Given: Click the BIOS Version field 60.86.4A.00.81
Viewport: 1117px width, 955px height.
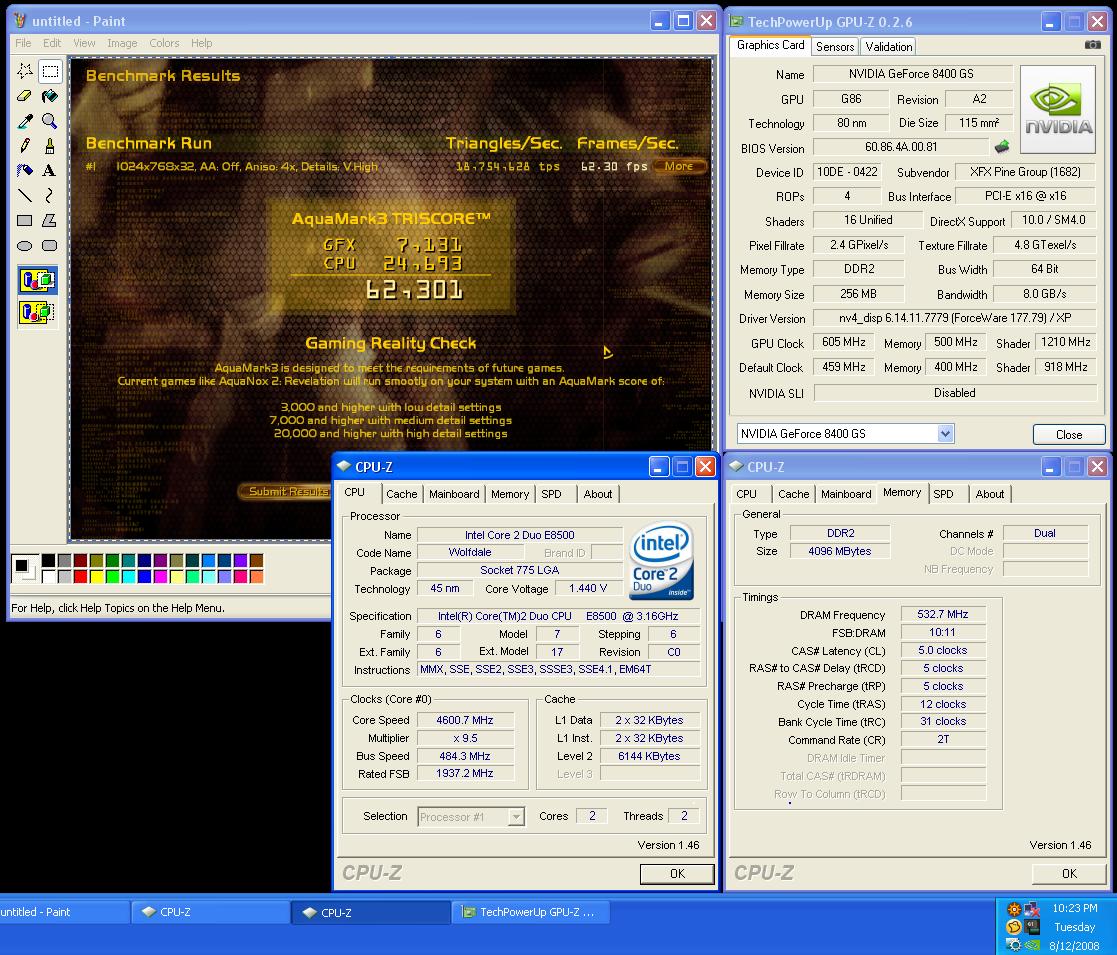Looking at the screenshot, I should 900,147.
